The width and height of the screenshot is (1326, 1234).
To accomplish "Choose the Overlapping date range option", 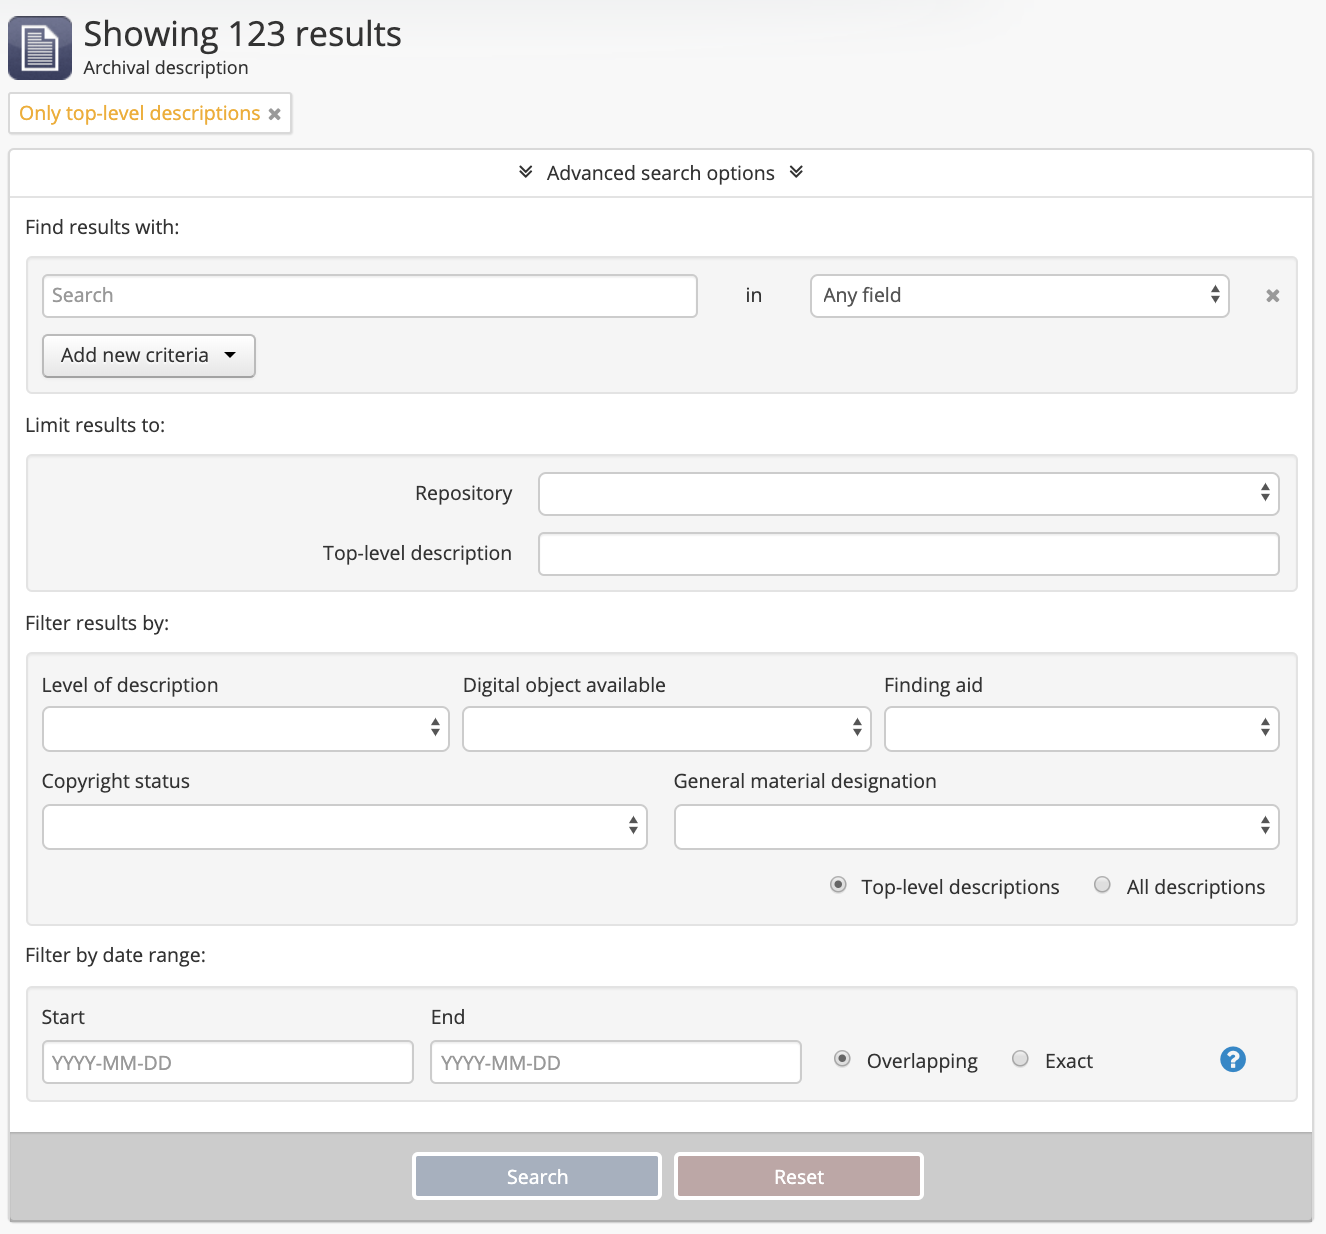I will click(843, 1059).
